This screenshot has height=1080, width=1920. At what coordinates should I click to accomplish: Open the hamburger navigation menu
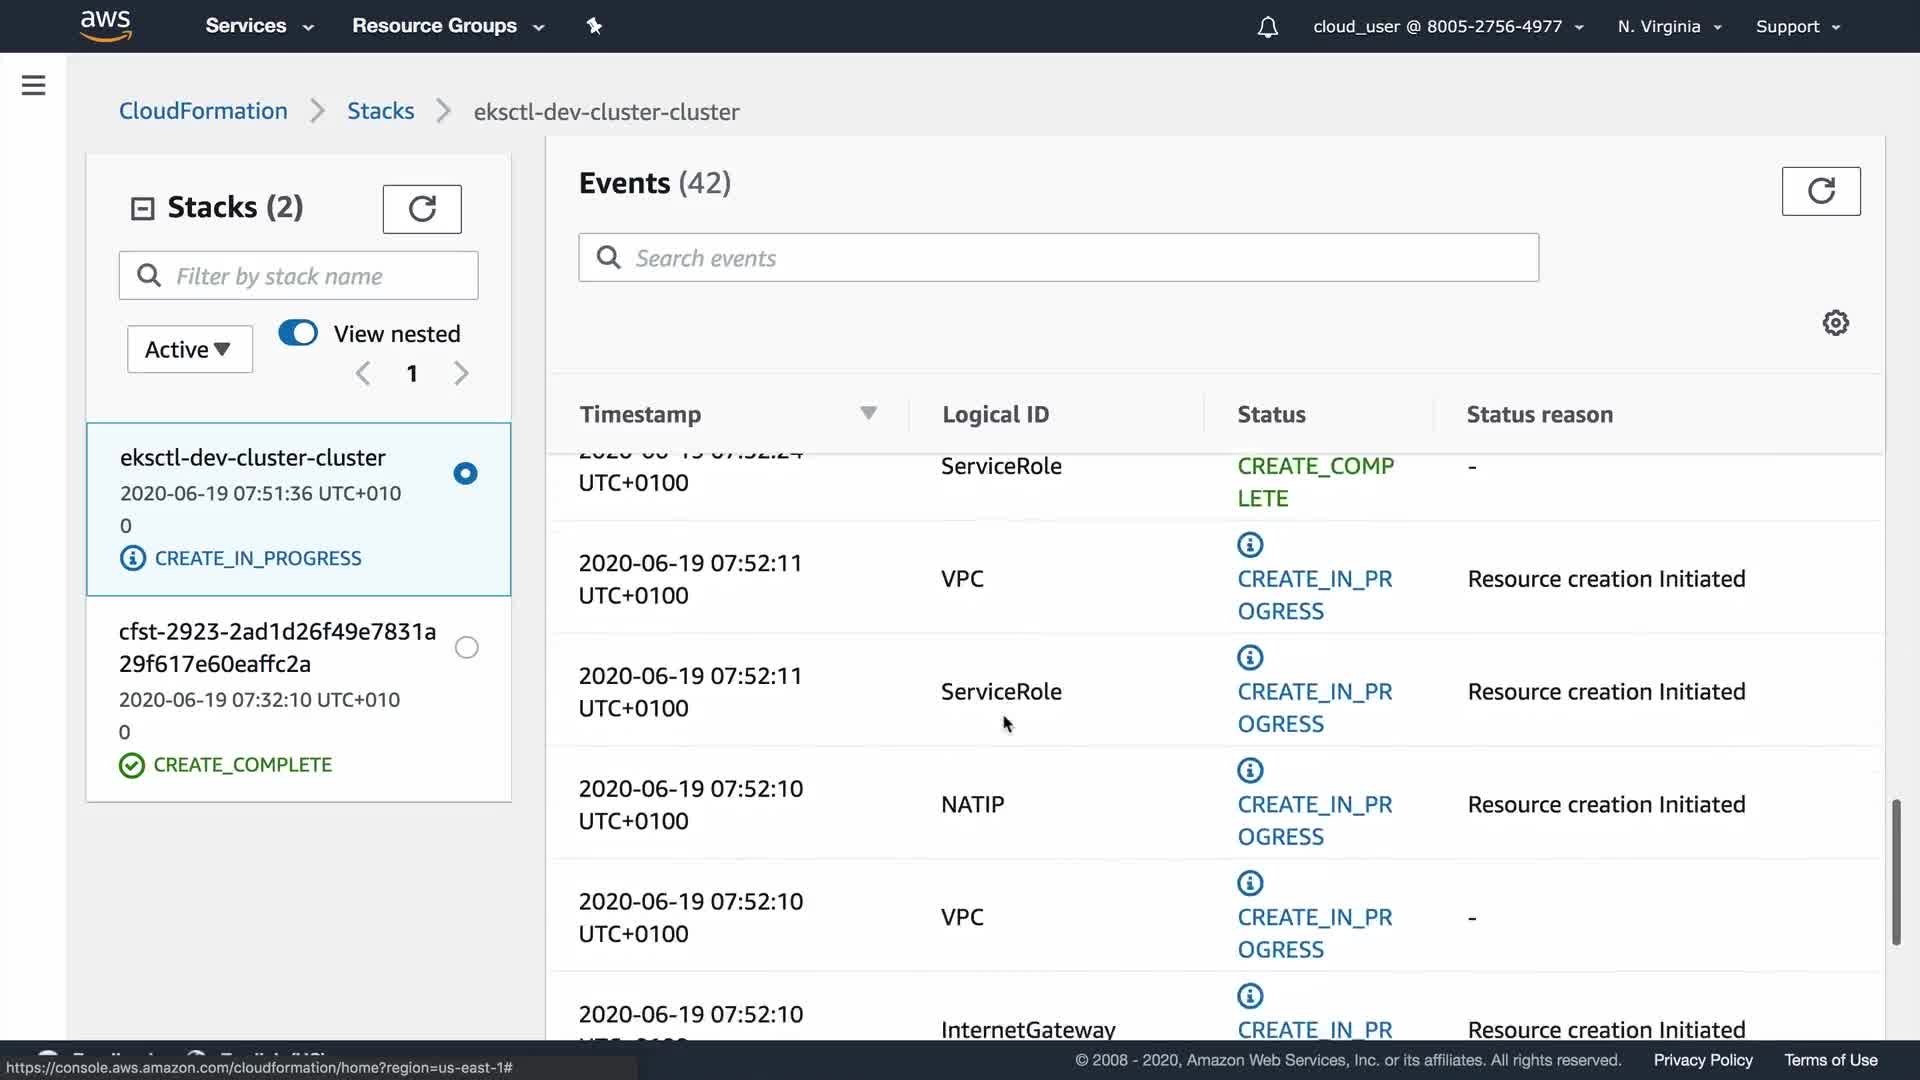[33, 86]
